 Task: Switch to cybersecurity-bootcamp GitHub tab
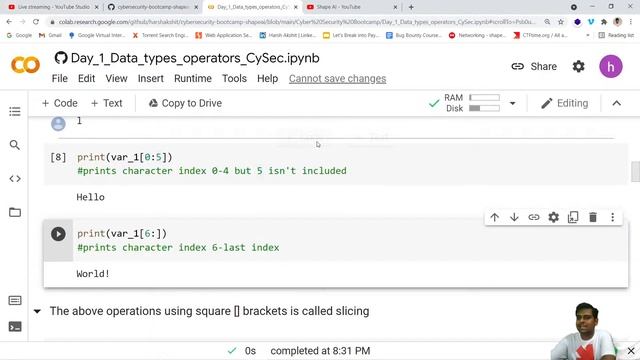(153, 7)
